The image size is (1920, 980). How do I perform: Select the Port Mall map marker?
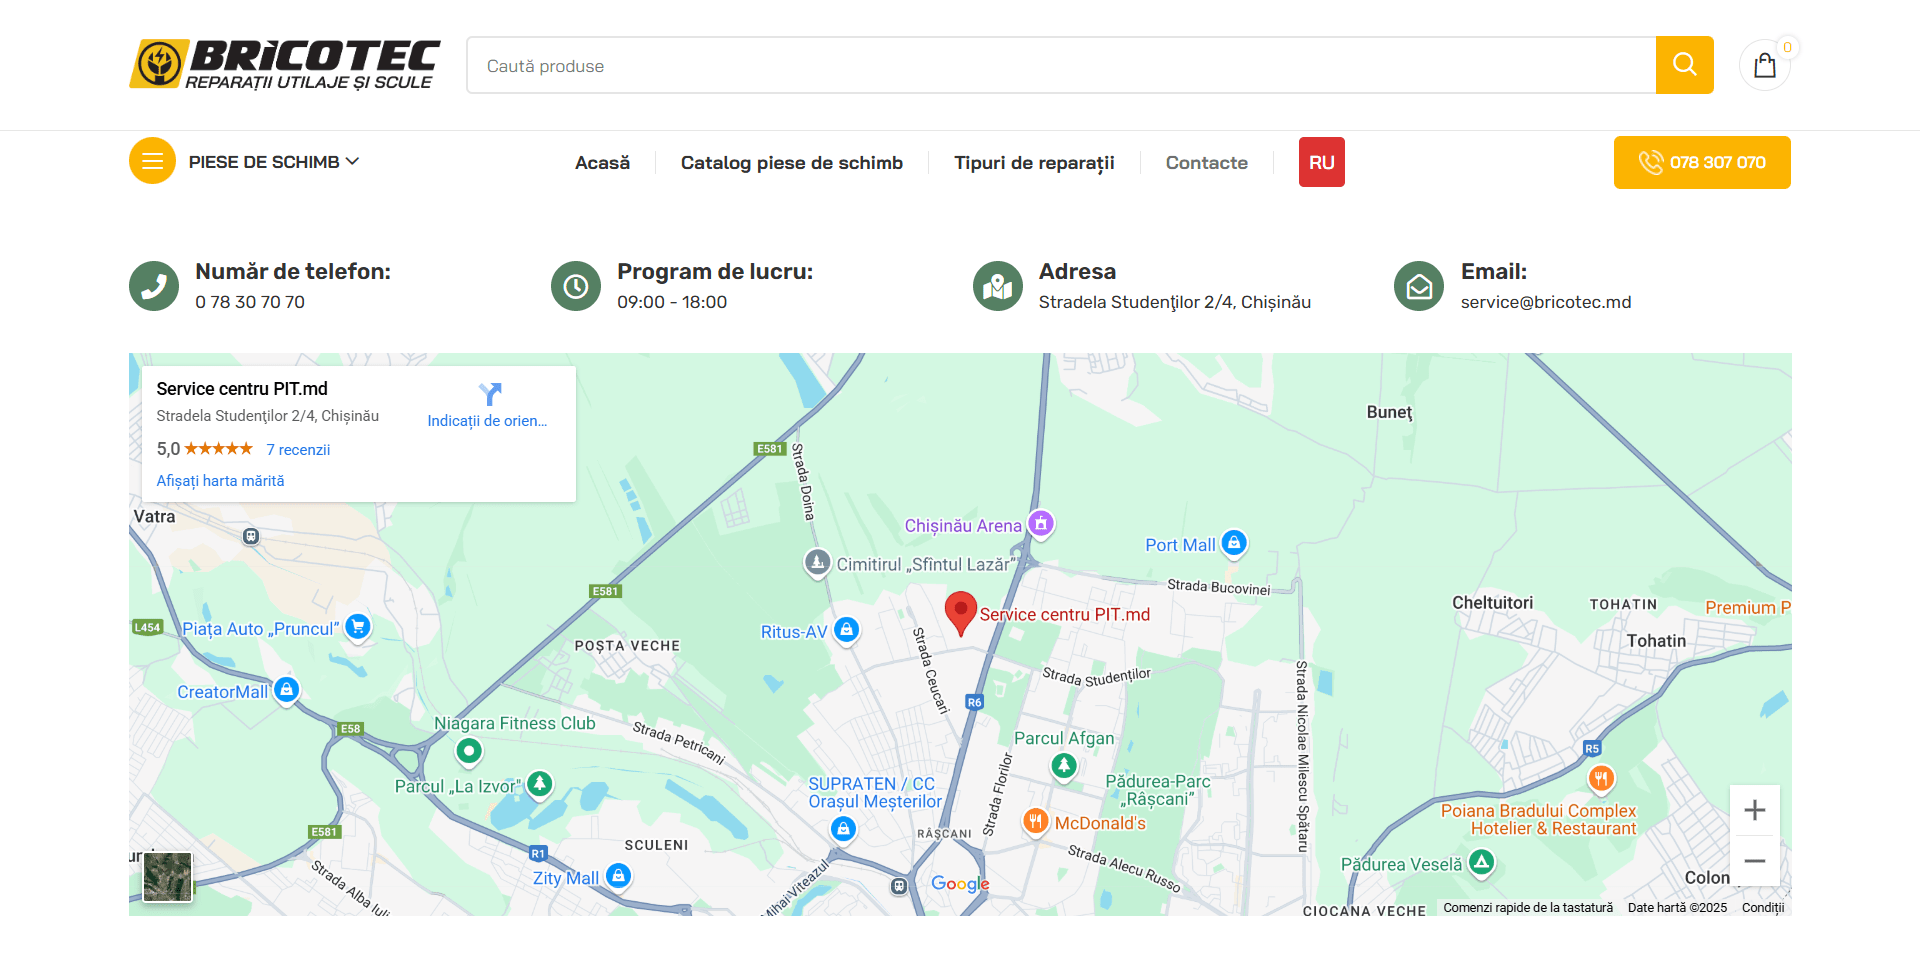click(1234, 543)
